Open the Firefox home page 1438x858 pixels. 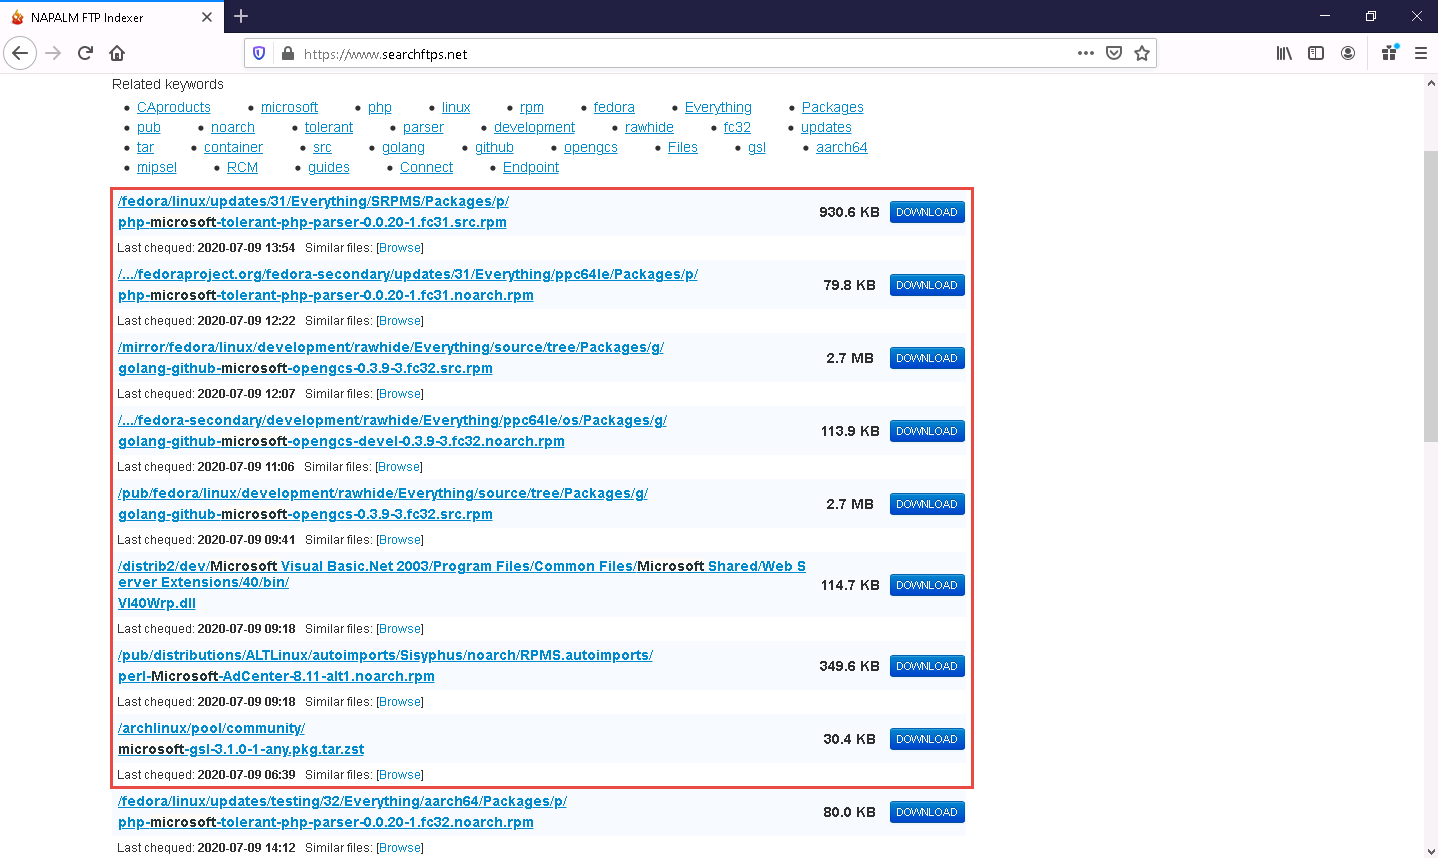tap(117, 53)
